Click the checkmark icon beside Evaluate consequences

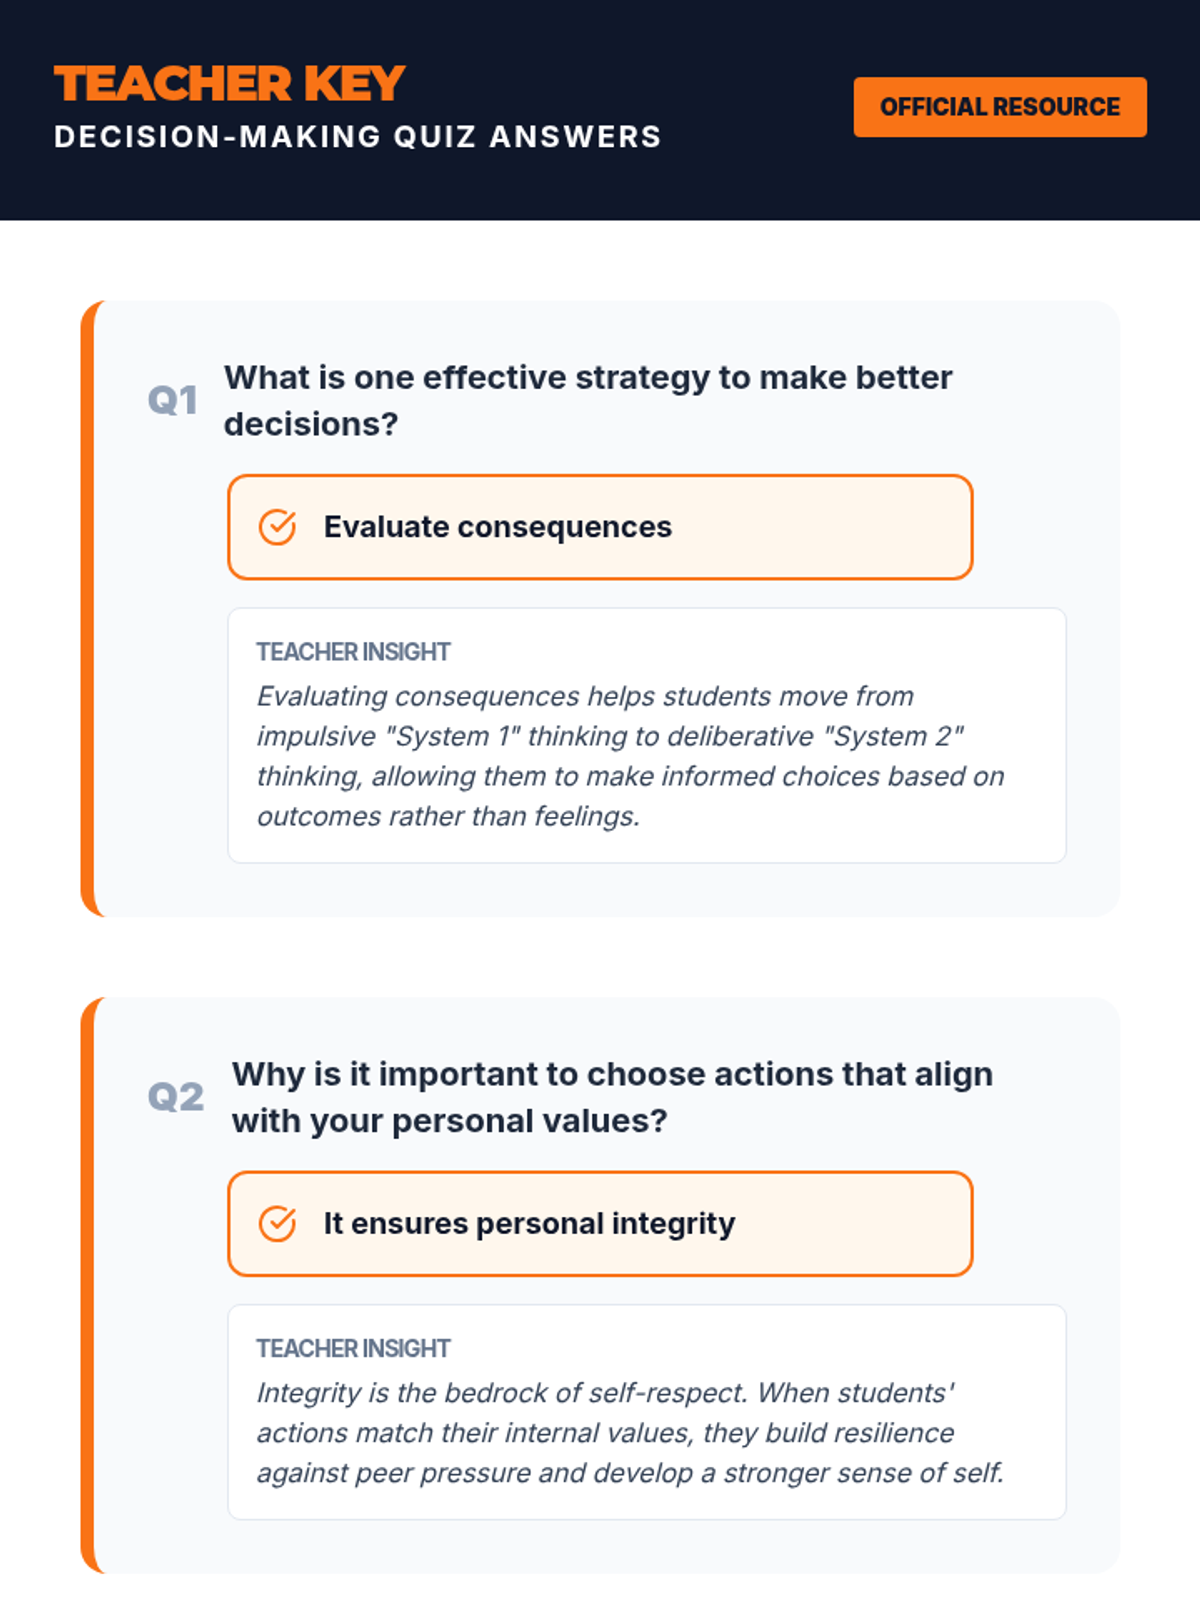(x=277, y=527)
